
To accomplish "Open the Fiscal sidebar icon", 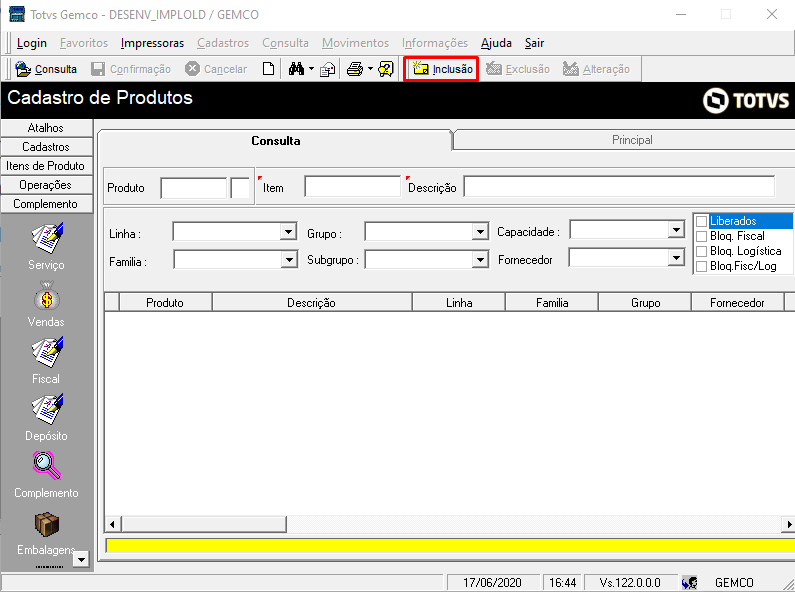I will (47, 352).
